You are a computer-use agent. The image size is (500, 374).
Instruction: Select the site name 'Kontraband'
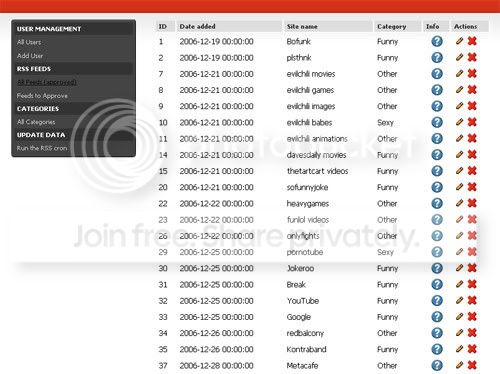click(306, 349)
